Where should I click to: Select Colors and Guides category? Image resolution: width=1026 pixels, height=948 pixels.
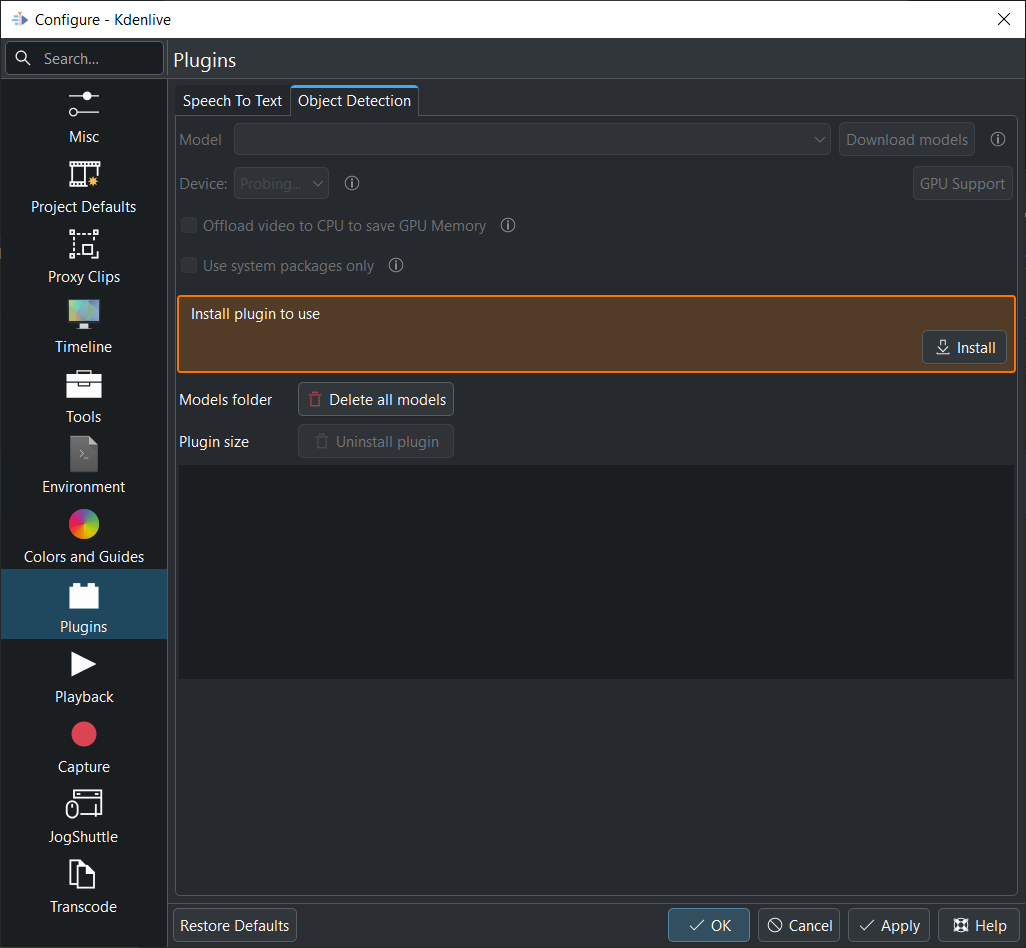click(x=84, y=536)
